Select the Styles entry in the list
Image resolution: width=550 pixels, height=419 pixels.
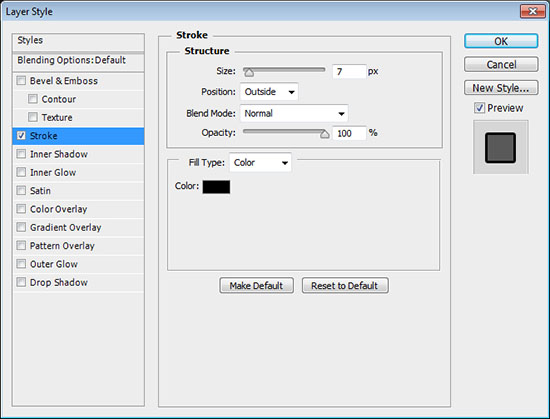pos(78,41)
